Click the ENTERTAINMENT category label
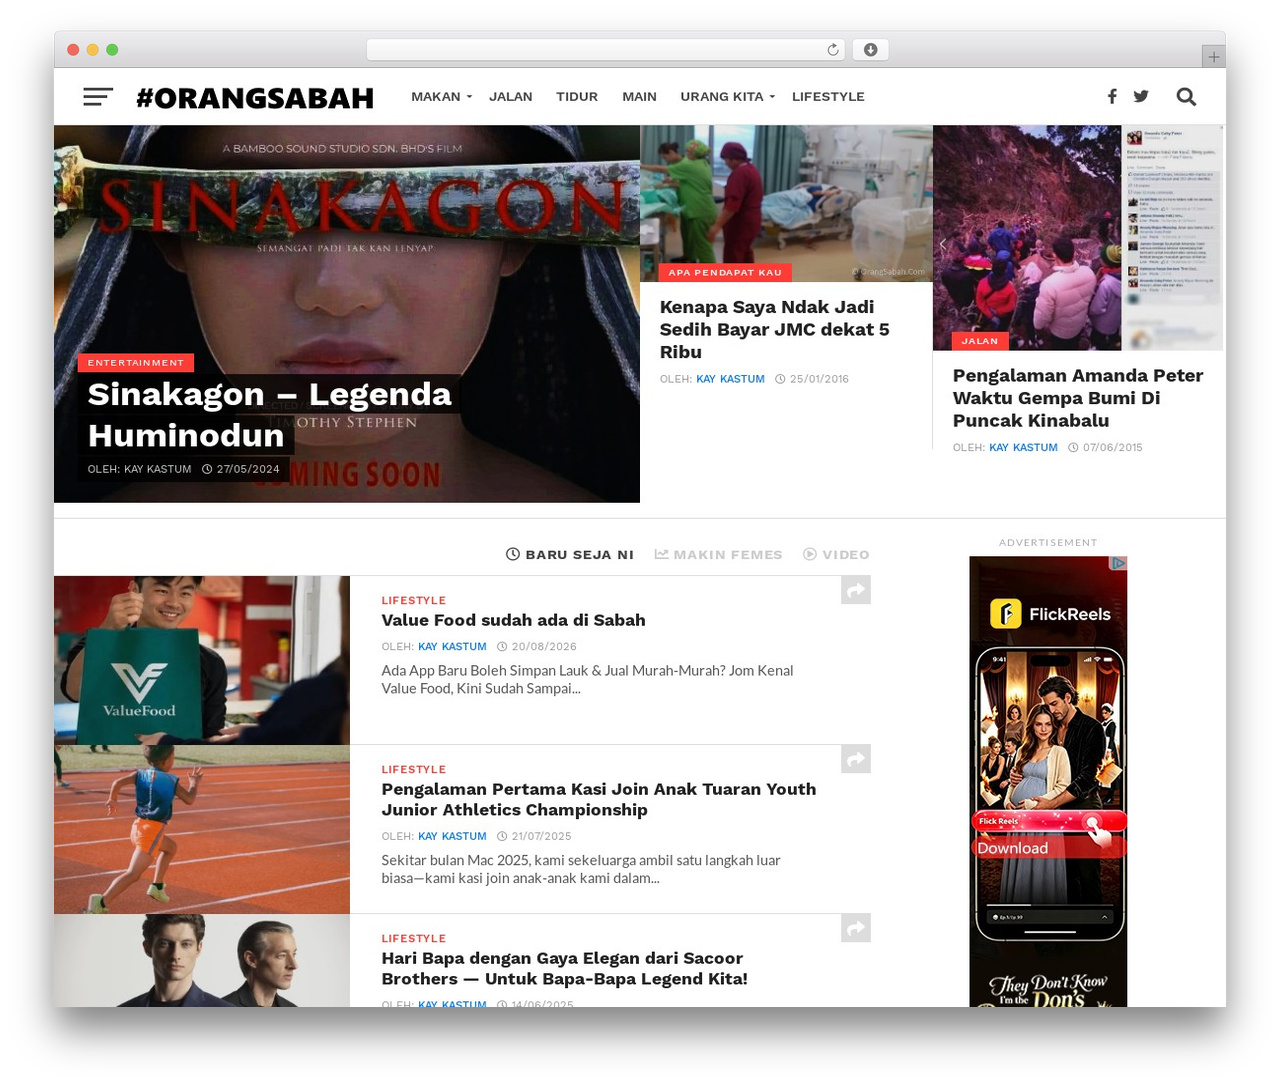1280x1084 pixels. point(136,363)
